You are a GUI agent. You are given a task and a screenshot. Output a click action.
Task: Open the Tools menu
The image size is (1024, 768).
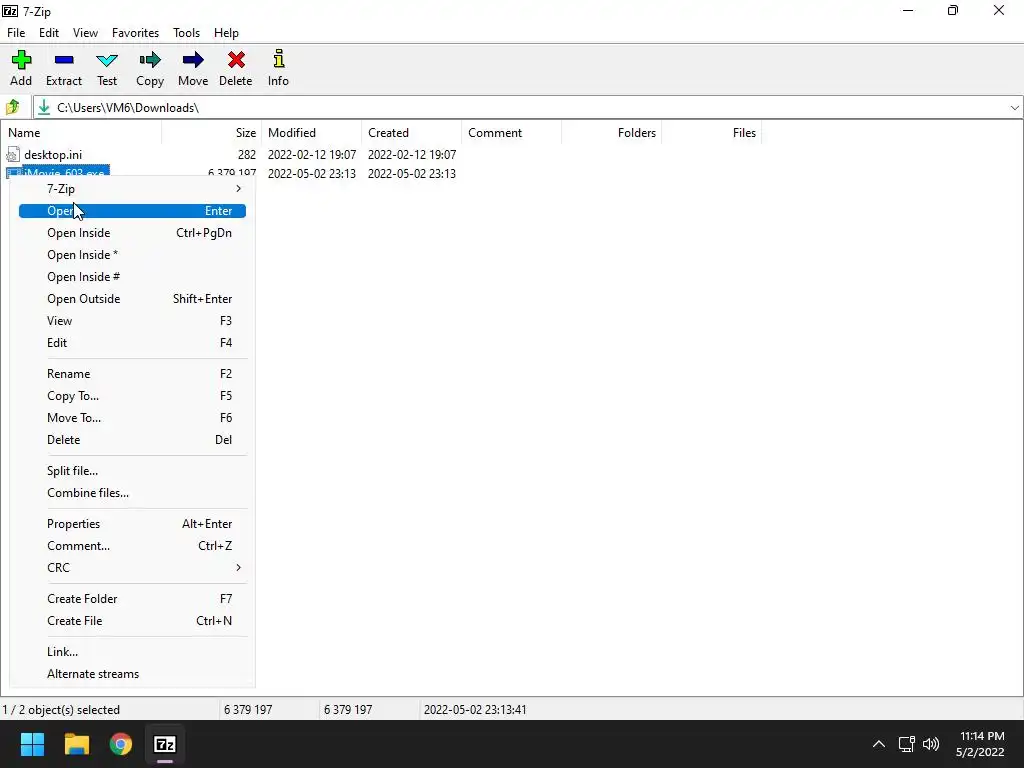pyautogui.click(x=186, y=33)
